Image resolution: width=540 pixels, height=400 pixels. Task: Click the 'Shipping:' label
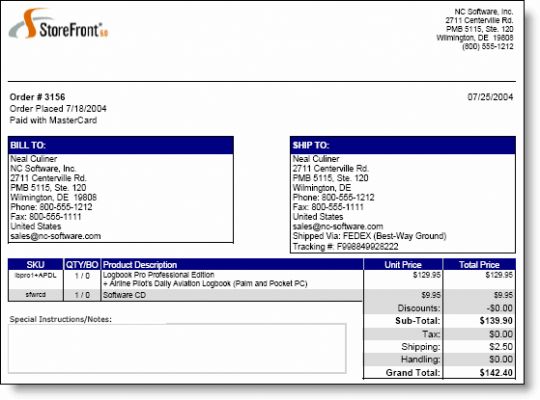[x=421, y=347]
